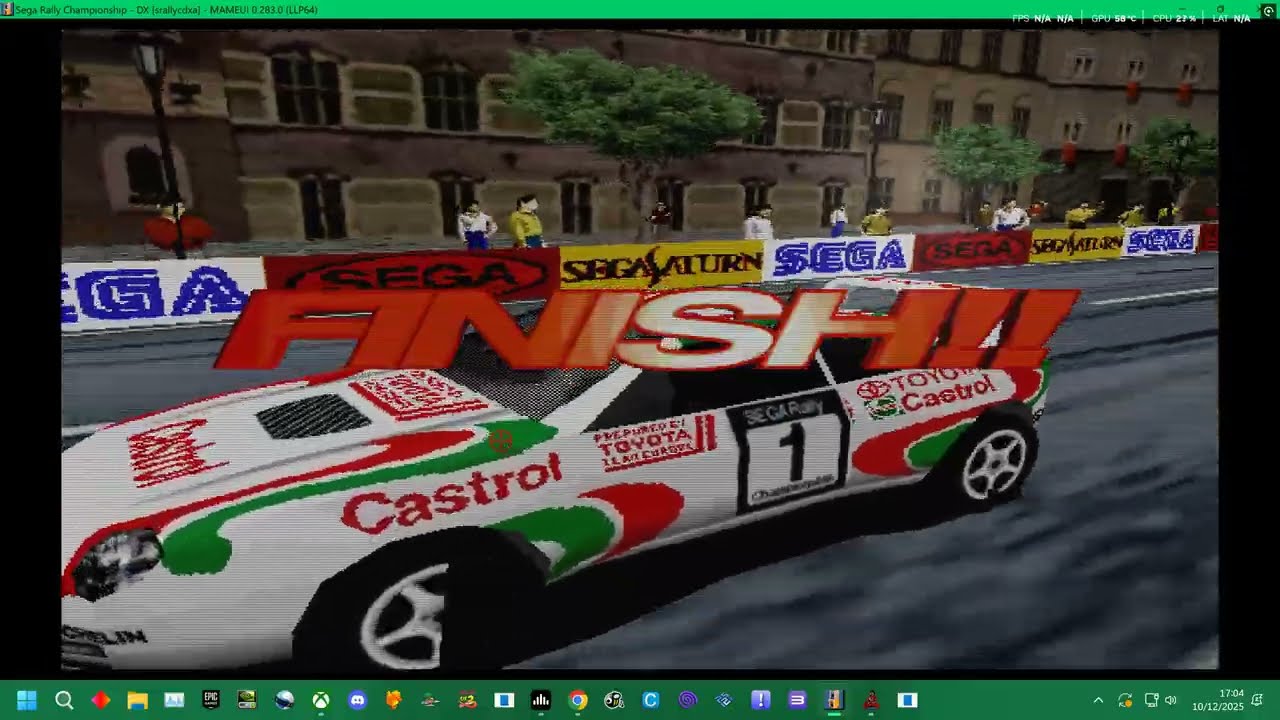
Task: Open volume speaker tray icon
Action: pos(1170,700)
